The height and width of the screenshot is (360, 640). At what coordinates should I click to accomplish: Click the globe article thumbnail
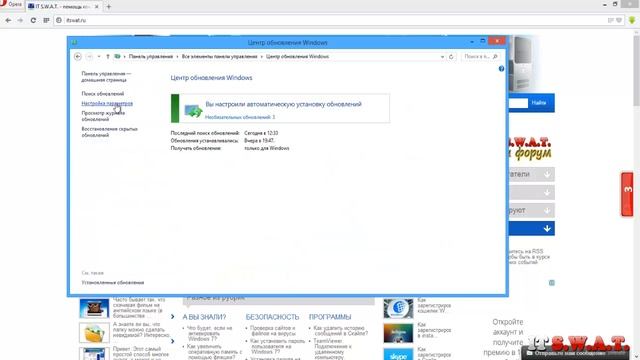398,308
